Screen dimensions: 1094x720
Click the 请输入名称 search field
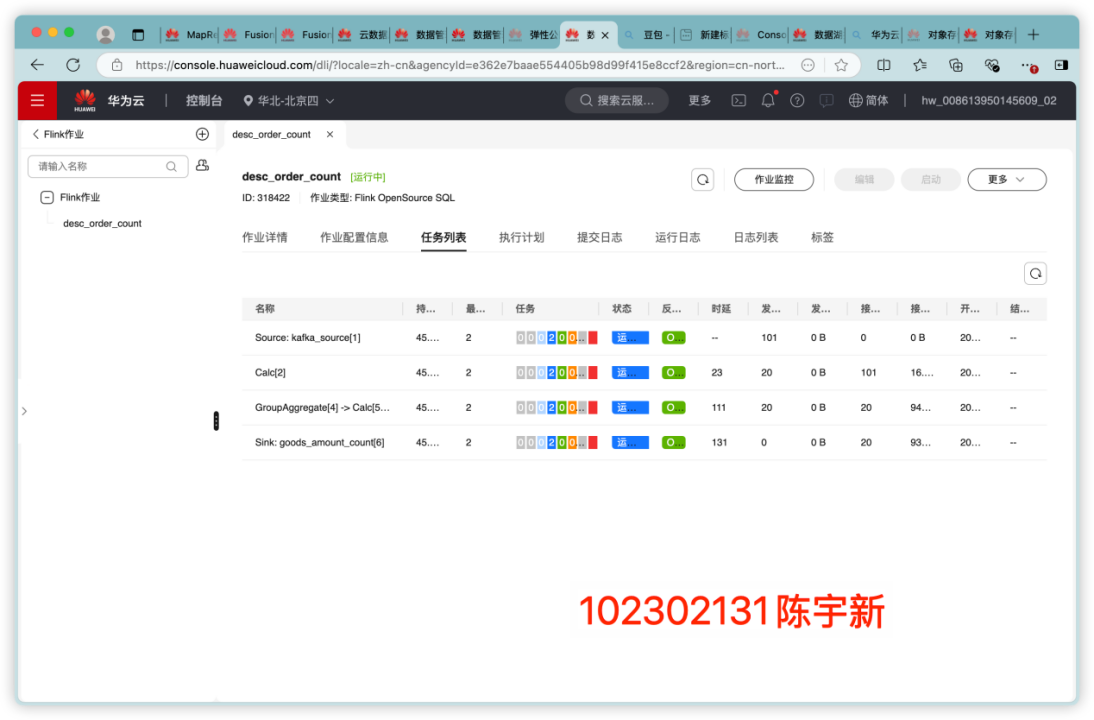click(x=107, y=166)
